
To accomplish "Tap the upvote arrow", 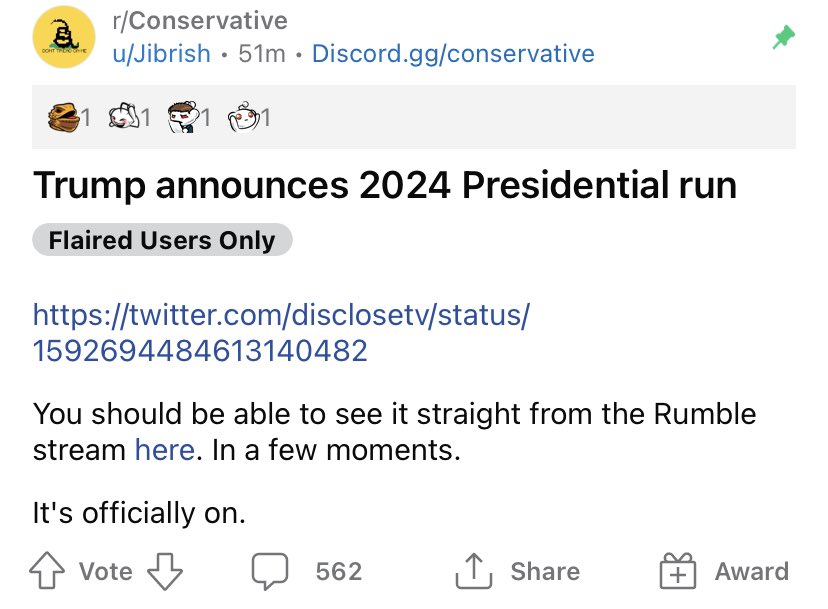I will (x=47, y=570).
